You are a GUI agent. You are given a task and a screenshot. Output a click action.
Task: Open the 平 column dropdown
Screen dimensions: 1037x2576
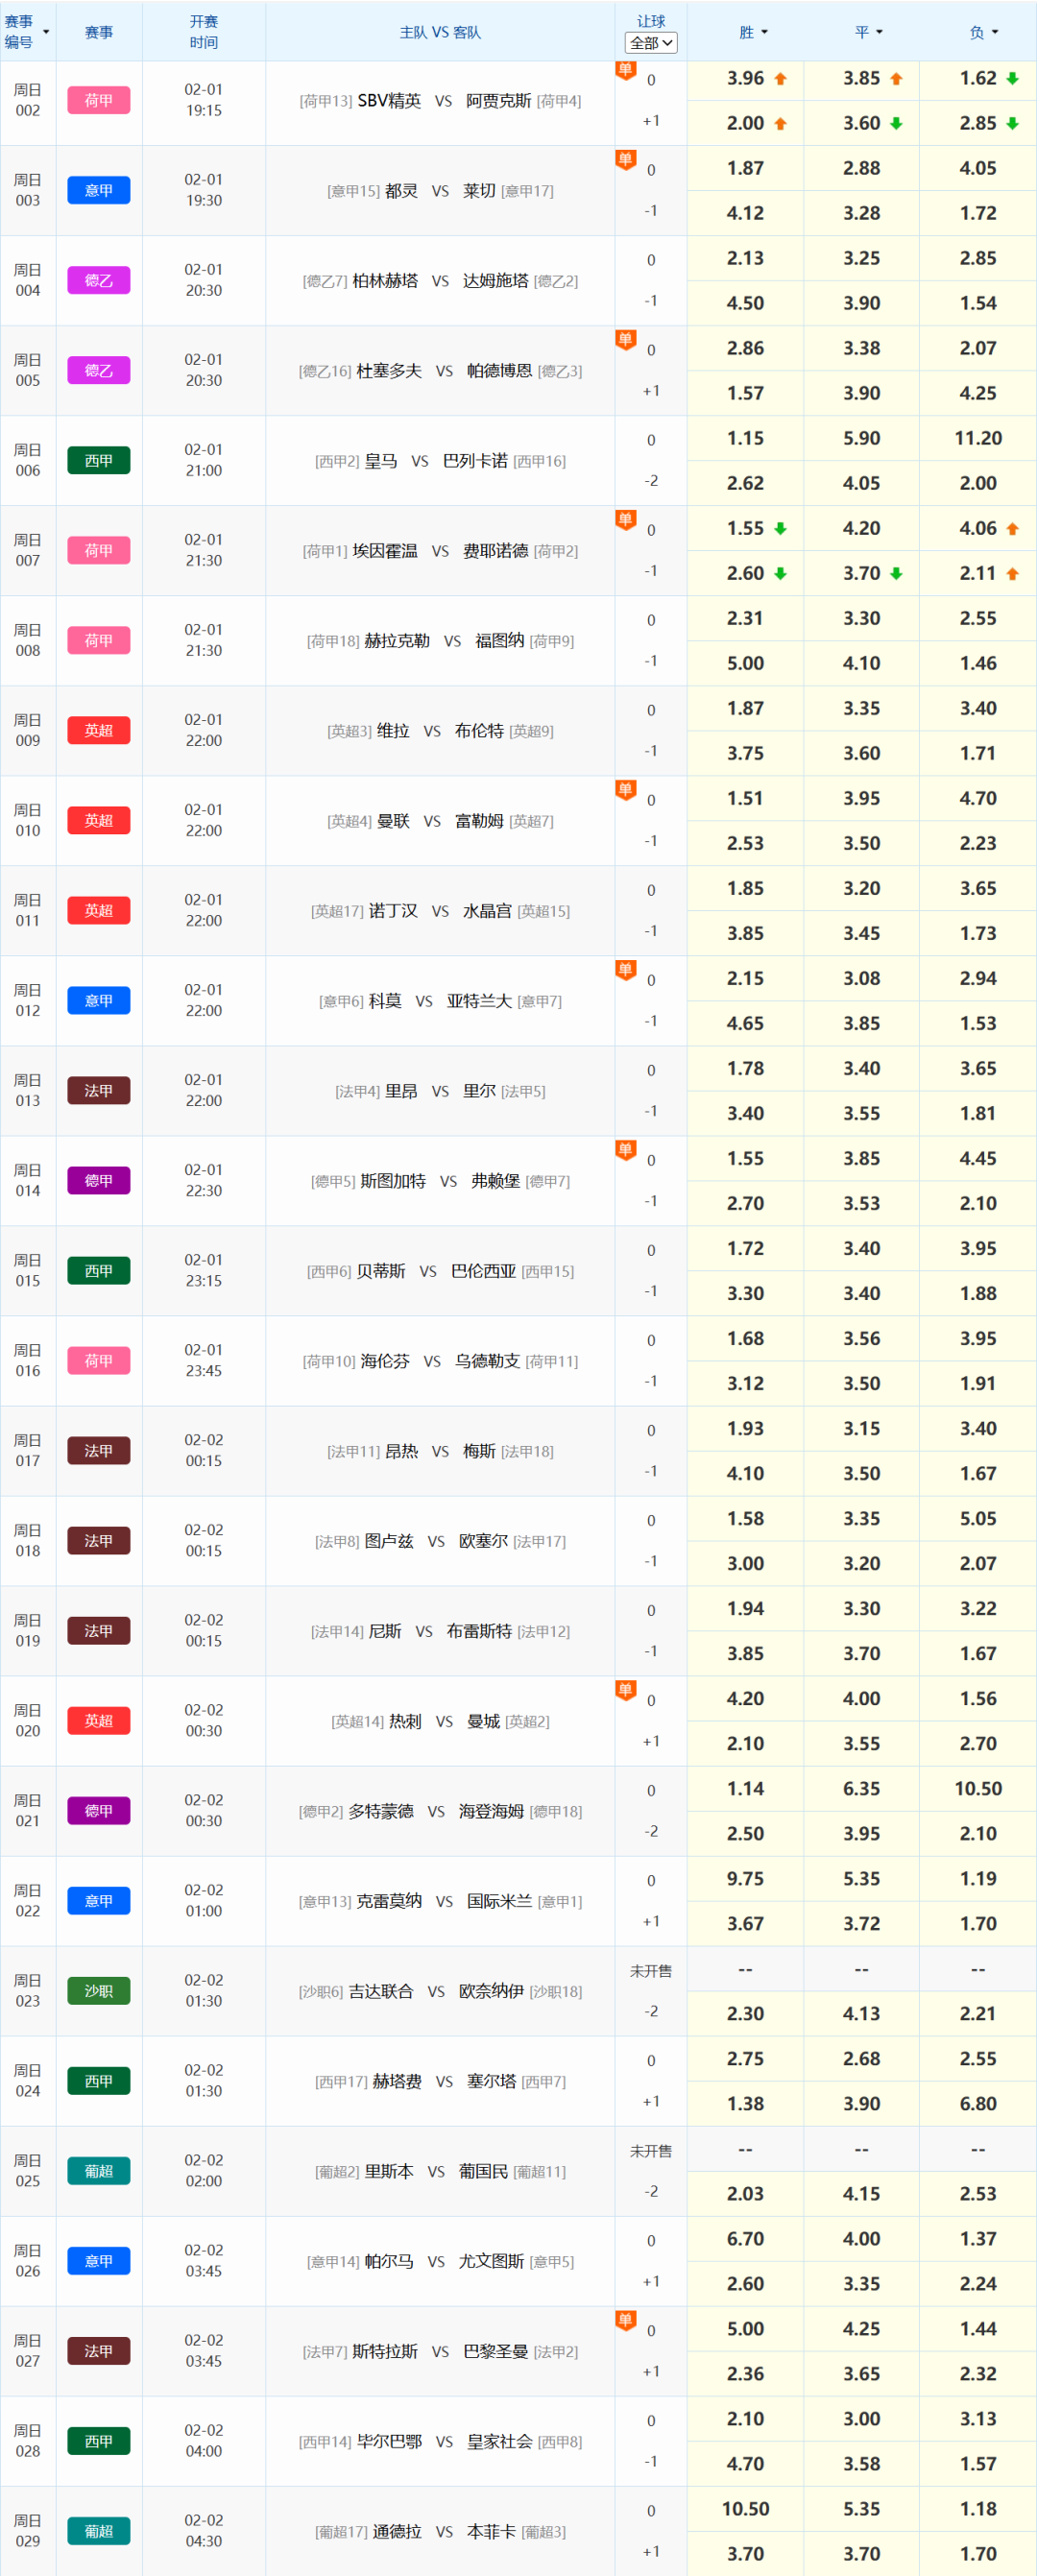tap(880, 33)
